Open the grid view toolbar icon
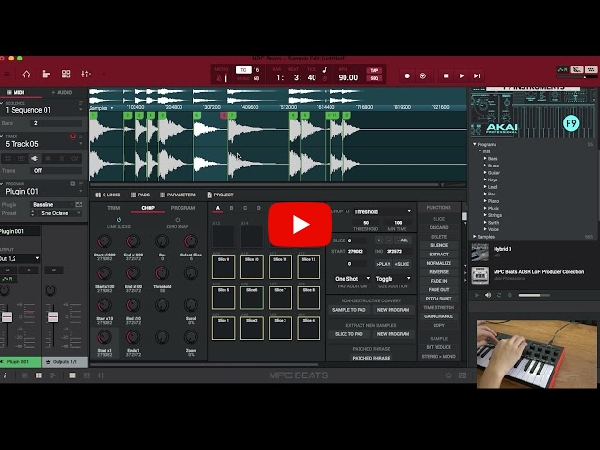The height and width of the screenshot is (450, 600). pyautogui.click(x=66, y=74)
